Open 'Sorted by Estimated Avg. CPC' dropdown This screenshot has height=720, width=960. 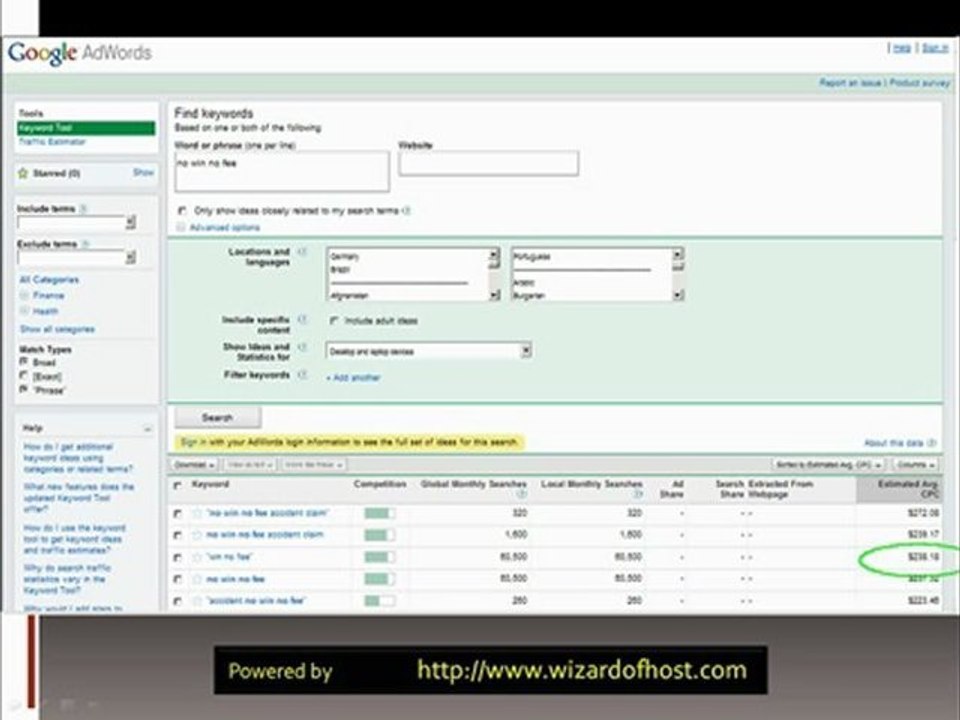(x=827, y=465)
